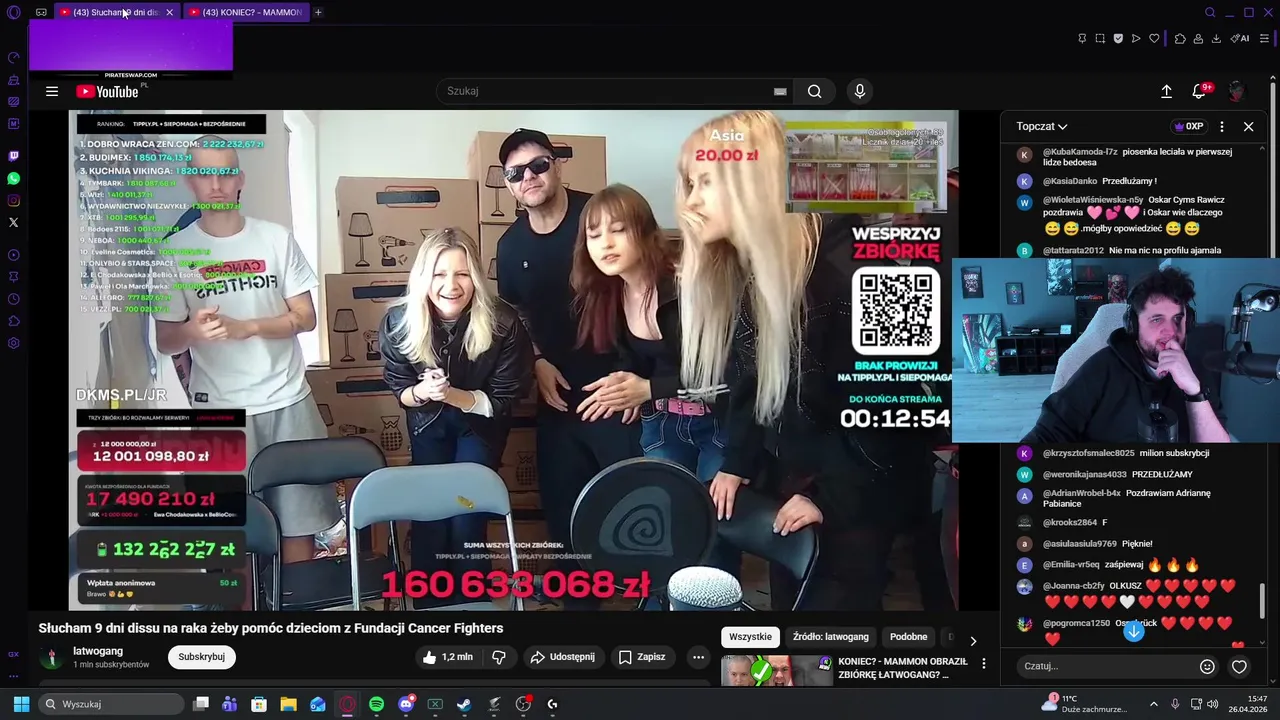Go to the YouTube home logo

(109, 91)
